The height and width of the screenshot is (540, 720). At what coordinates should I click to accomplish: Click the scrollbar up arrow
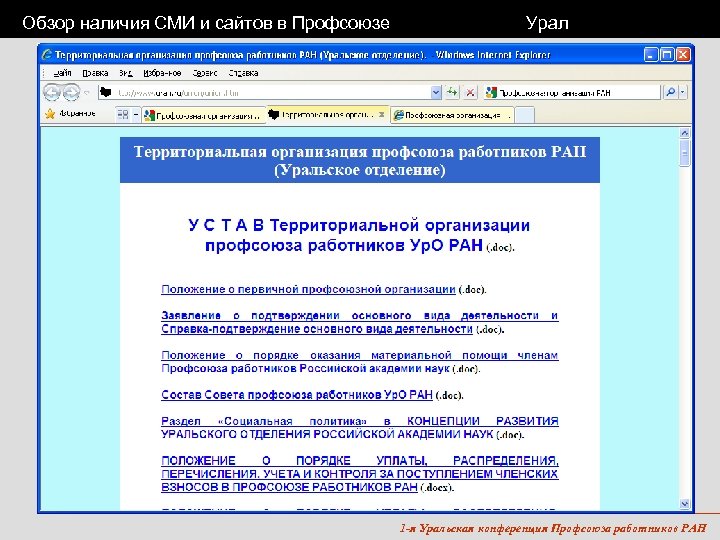click(684, 133)
